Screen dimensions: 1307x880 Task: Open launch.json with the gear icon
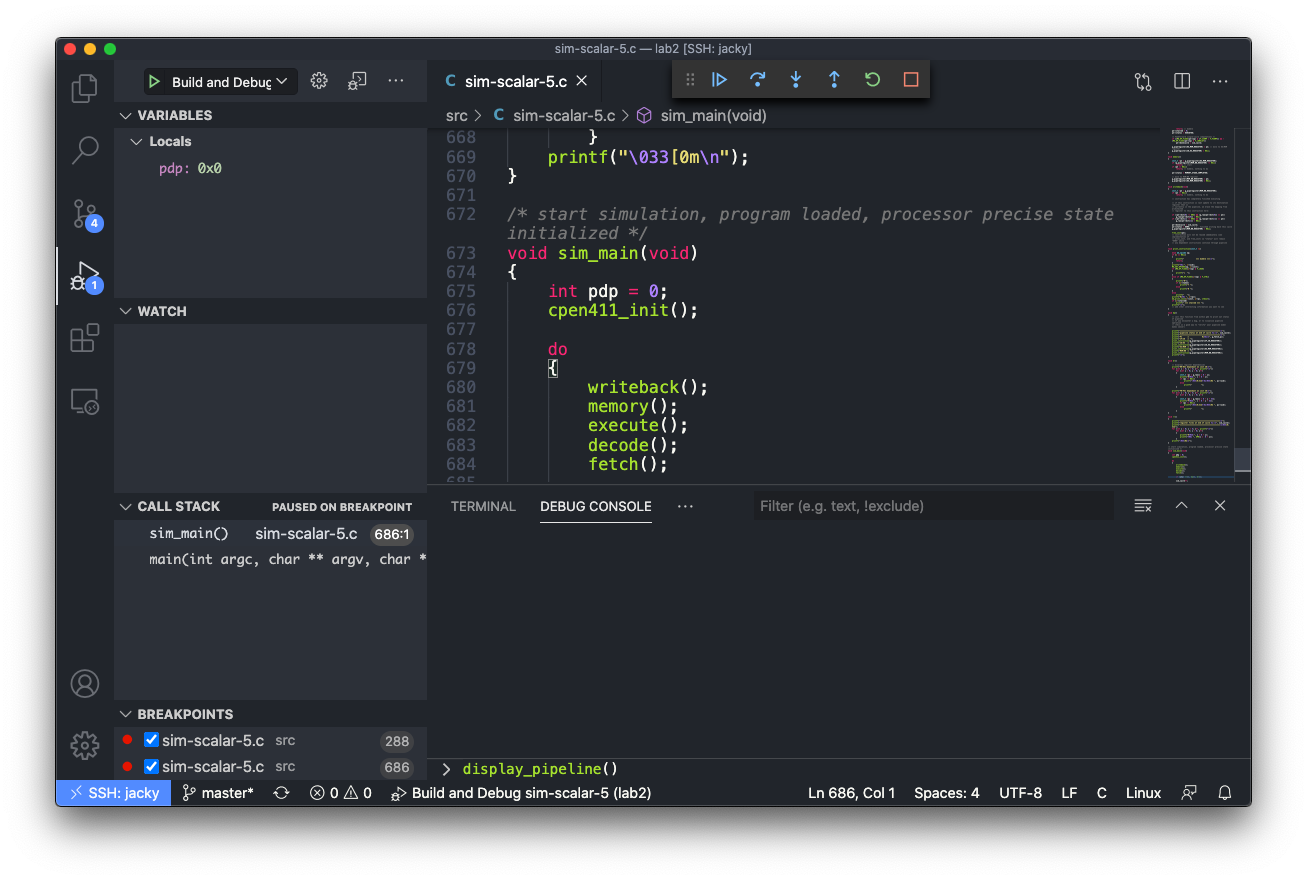(319, 81)
